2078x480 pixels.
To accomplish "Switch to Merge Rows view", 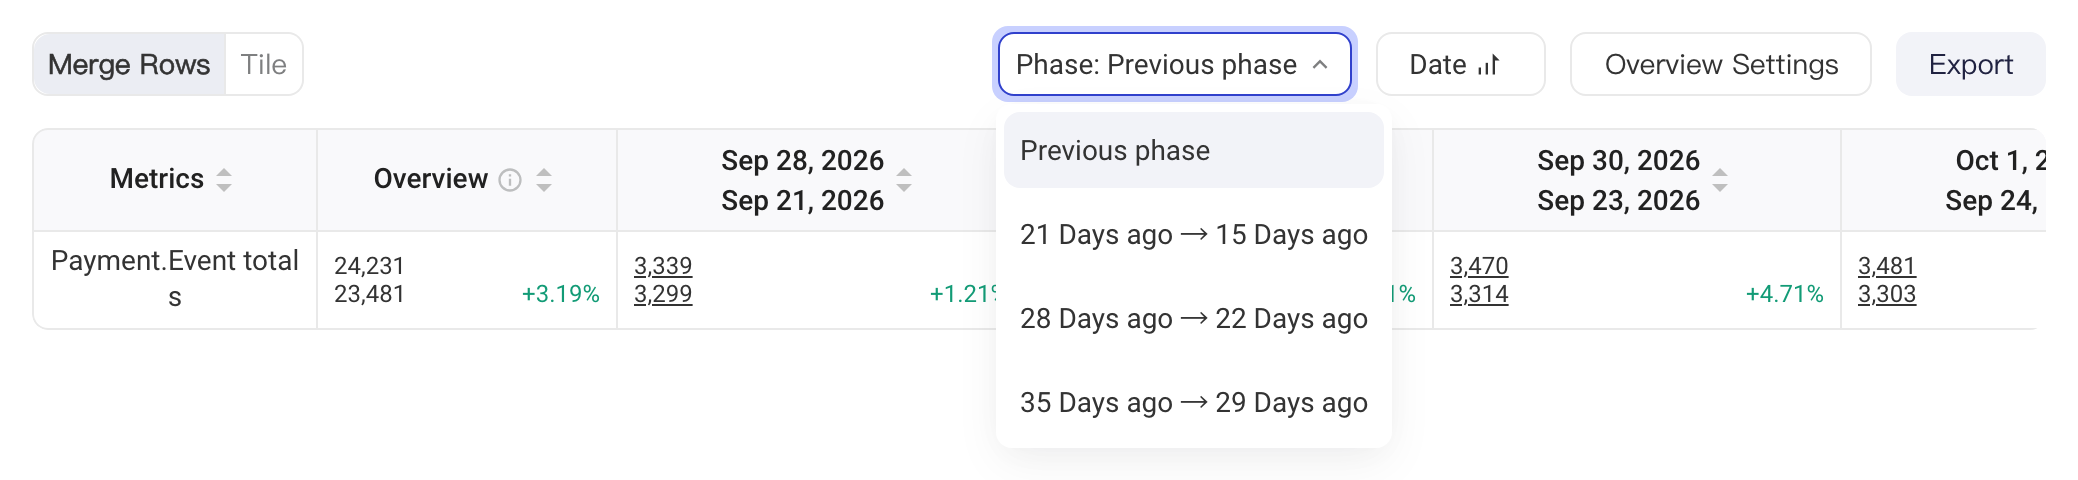I will pos(129,65).
